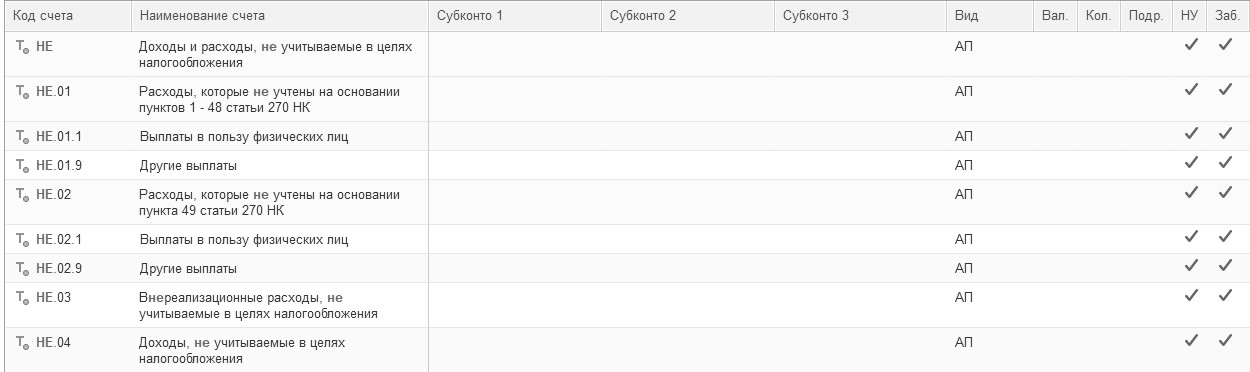Click the account icon beside НЕ.02

(x=22, y=194)
